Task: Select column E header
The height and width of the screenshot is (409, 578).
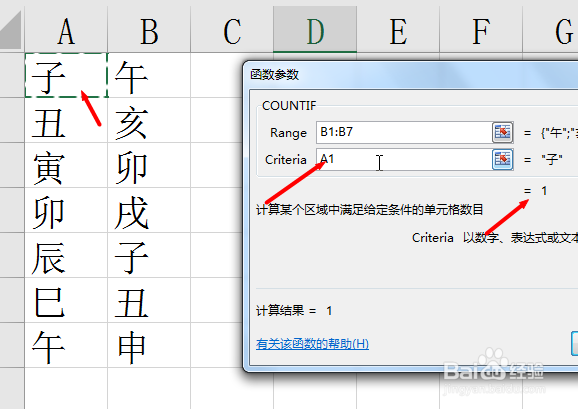Action: coord(398,29)
